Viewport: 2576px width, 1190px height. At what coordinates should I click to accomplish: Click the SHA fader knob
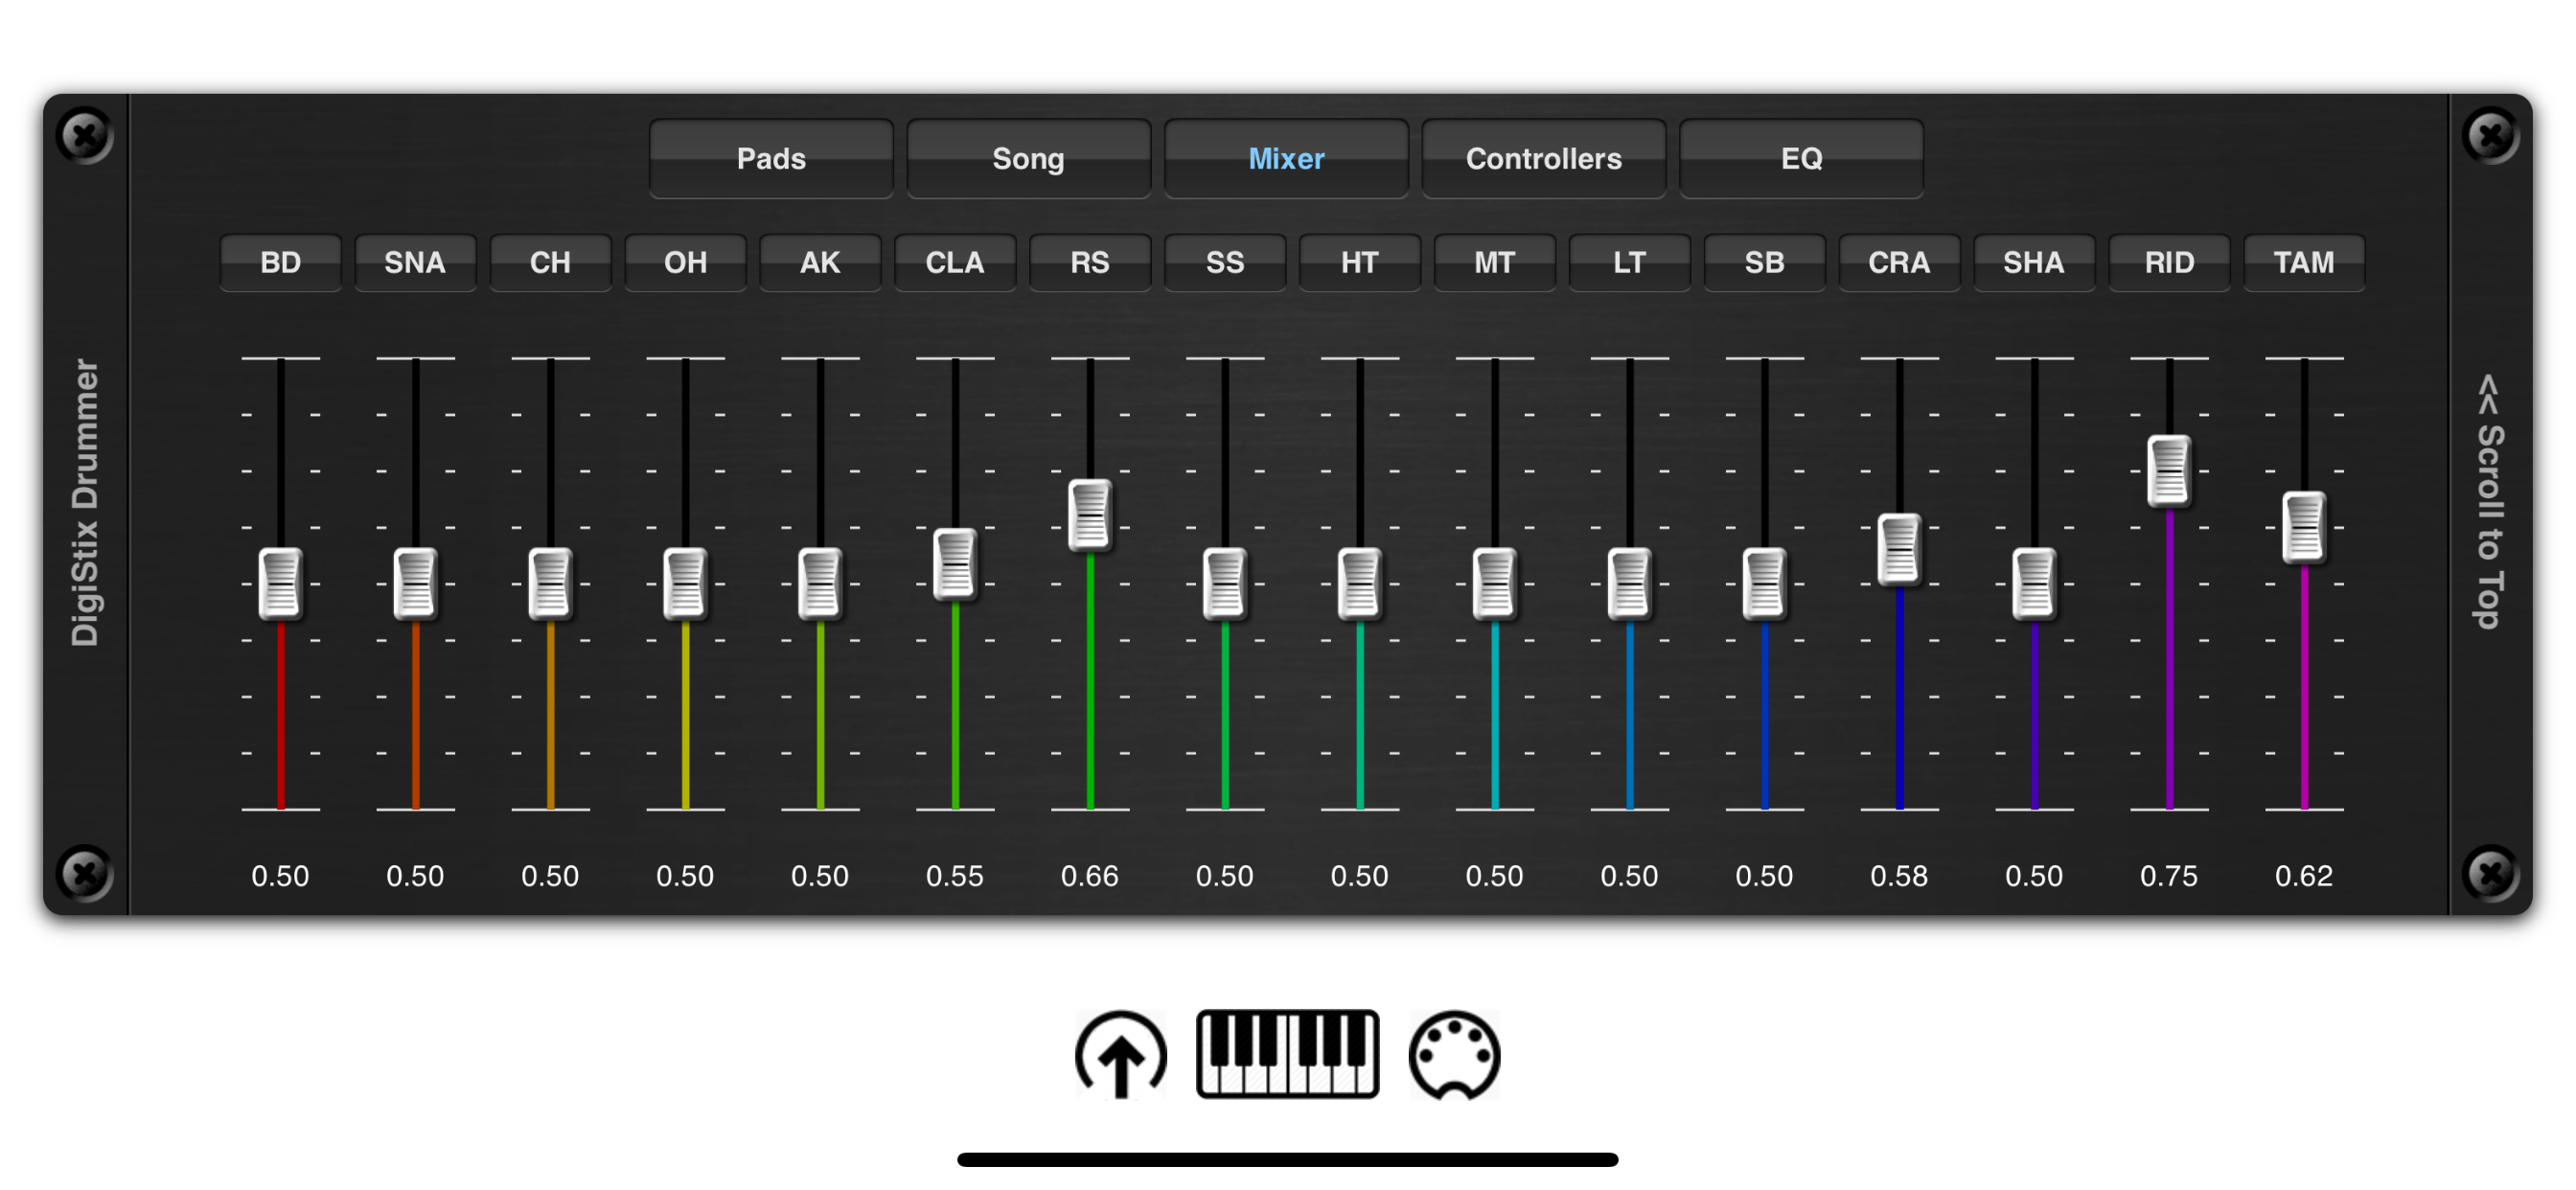tap(2034, 583)
